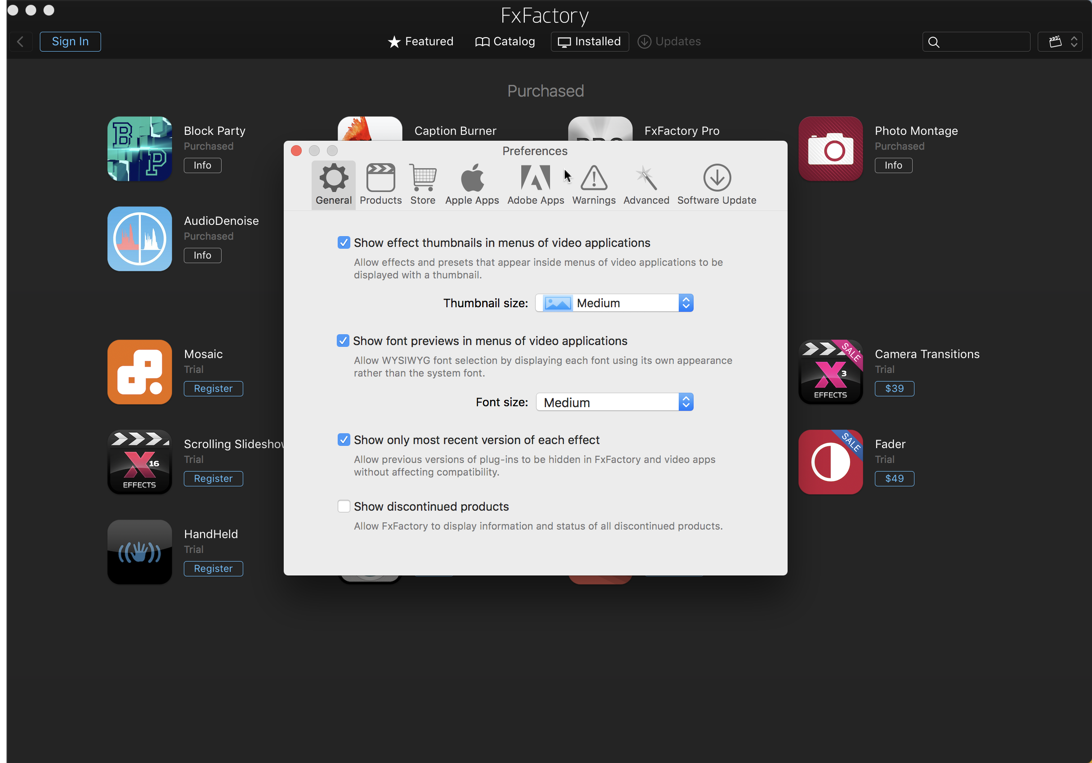Click the $49 price button for Fader
Image resolution: width=1092 pixels, height=763 pixels.
click(894, 479)
